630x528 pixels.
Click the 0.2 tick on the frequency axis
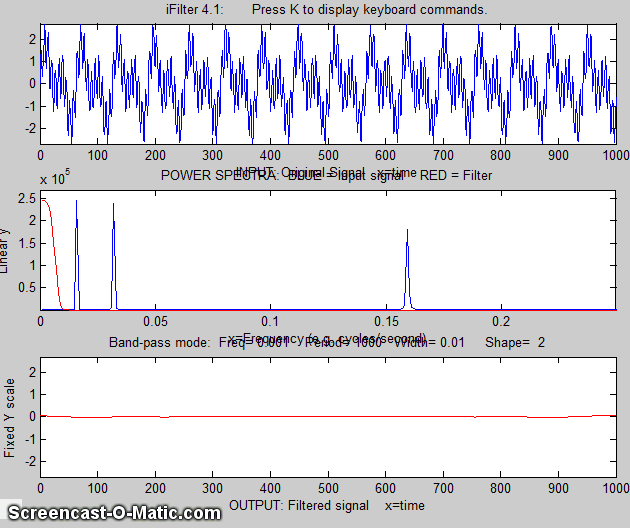(x=500, y=322)
